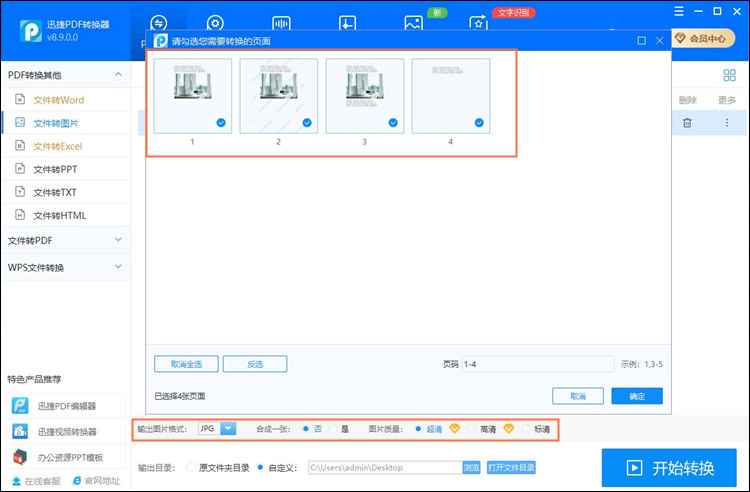Viewport: 750px width, 492px height.
Task: Open the audio waveform toolbar icon
Action: 281,23
